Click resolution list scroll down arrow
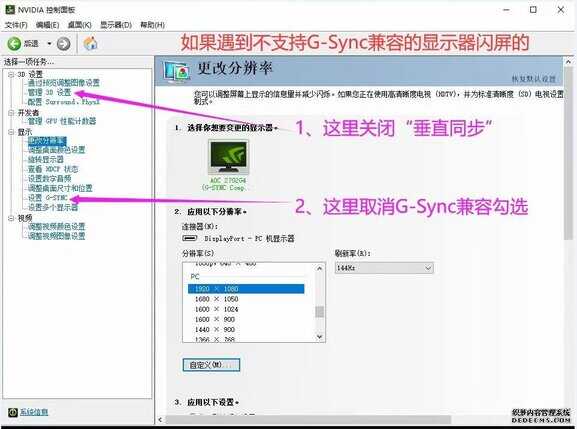This screenshot has height=429, width=577. (x=319, y=337)
